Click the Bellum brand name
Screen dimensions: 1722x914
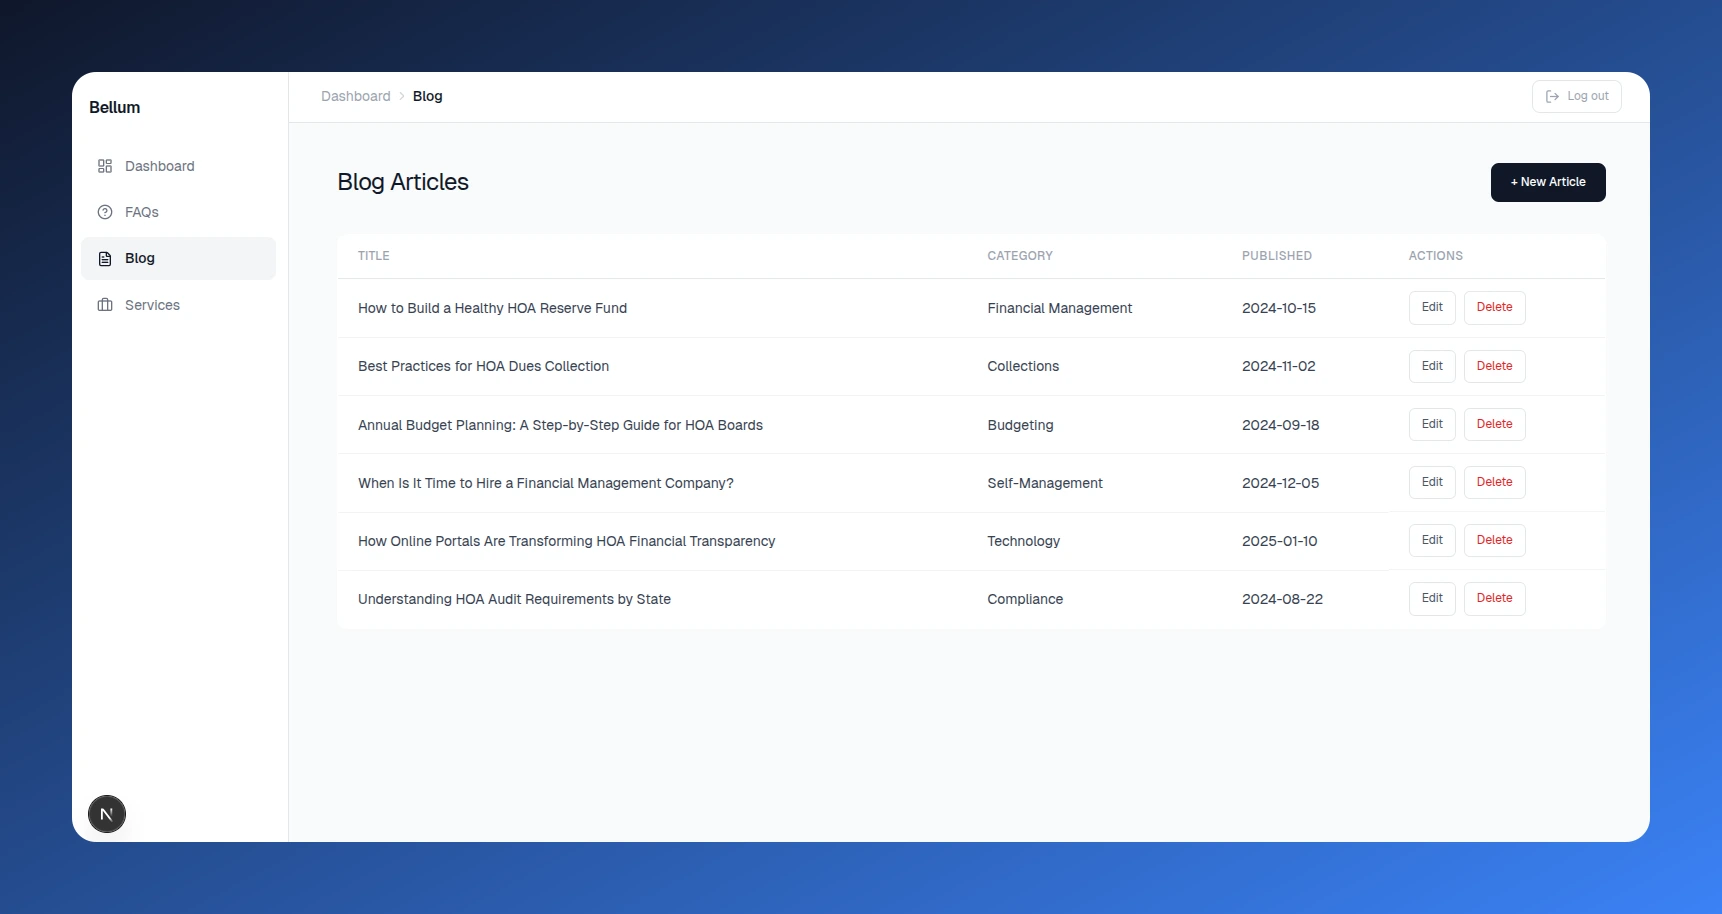point(115,107)
